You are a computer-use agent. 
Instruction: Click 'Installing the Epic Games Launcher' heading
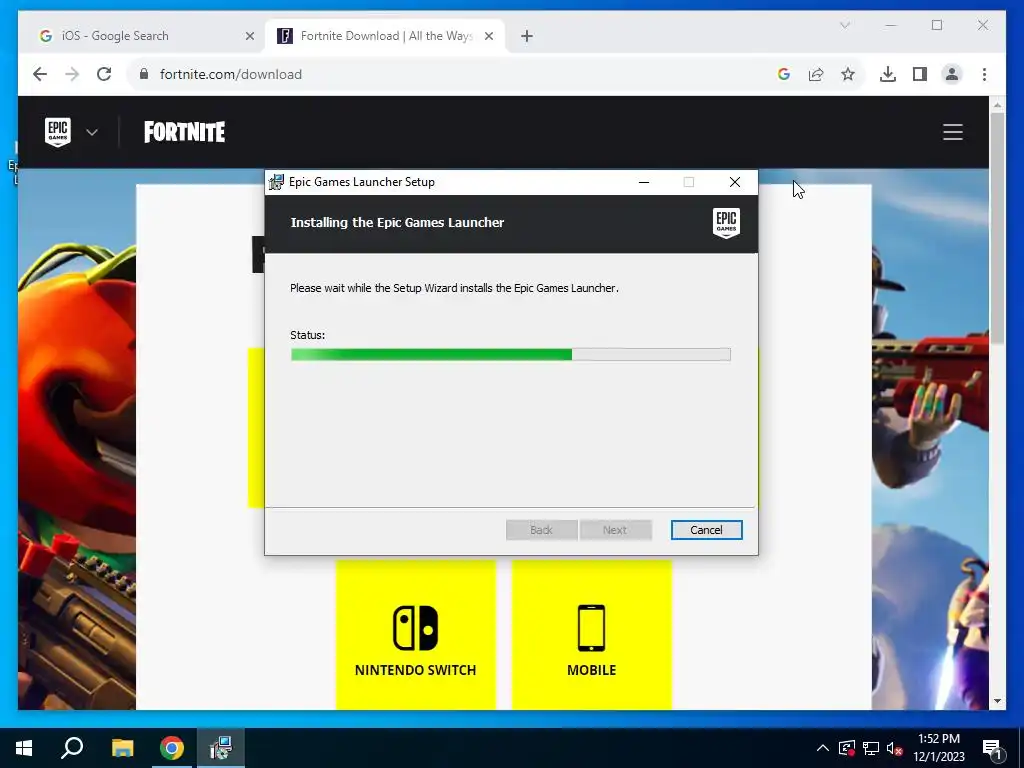tap(397, 223)
